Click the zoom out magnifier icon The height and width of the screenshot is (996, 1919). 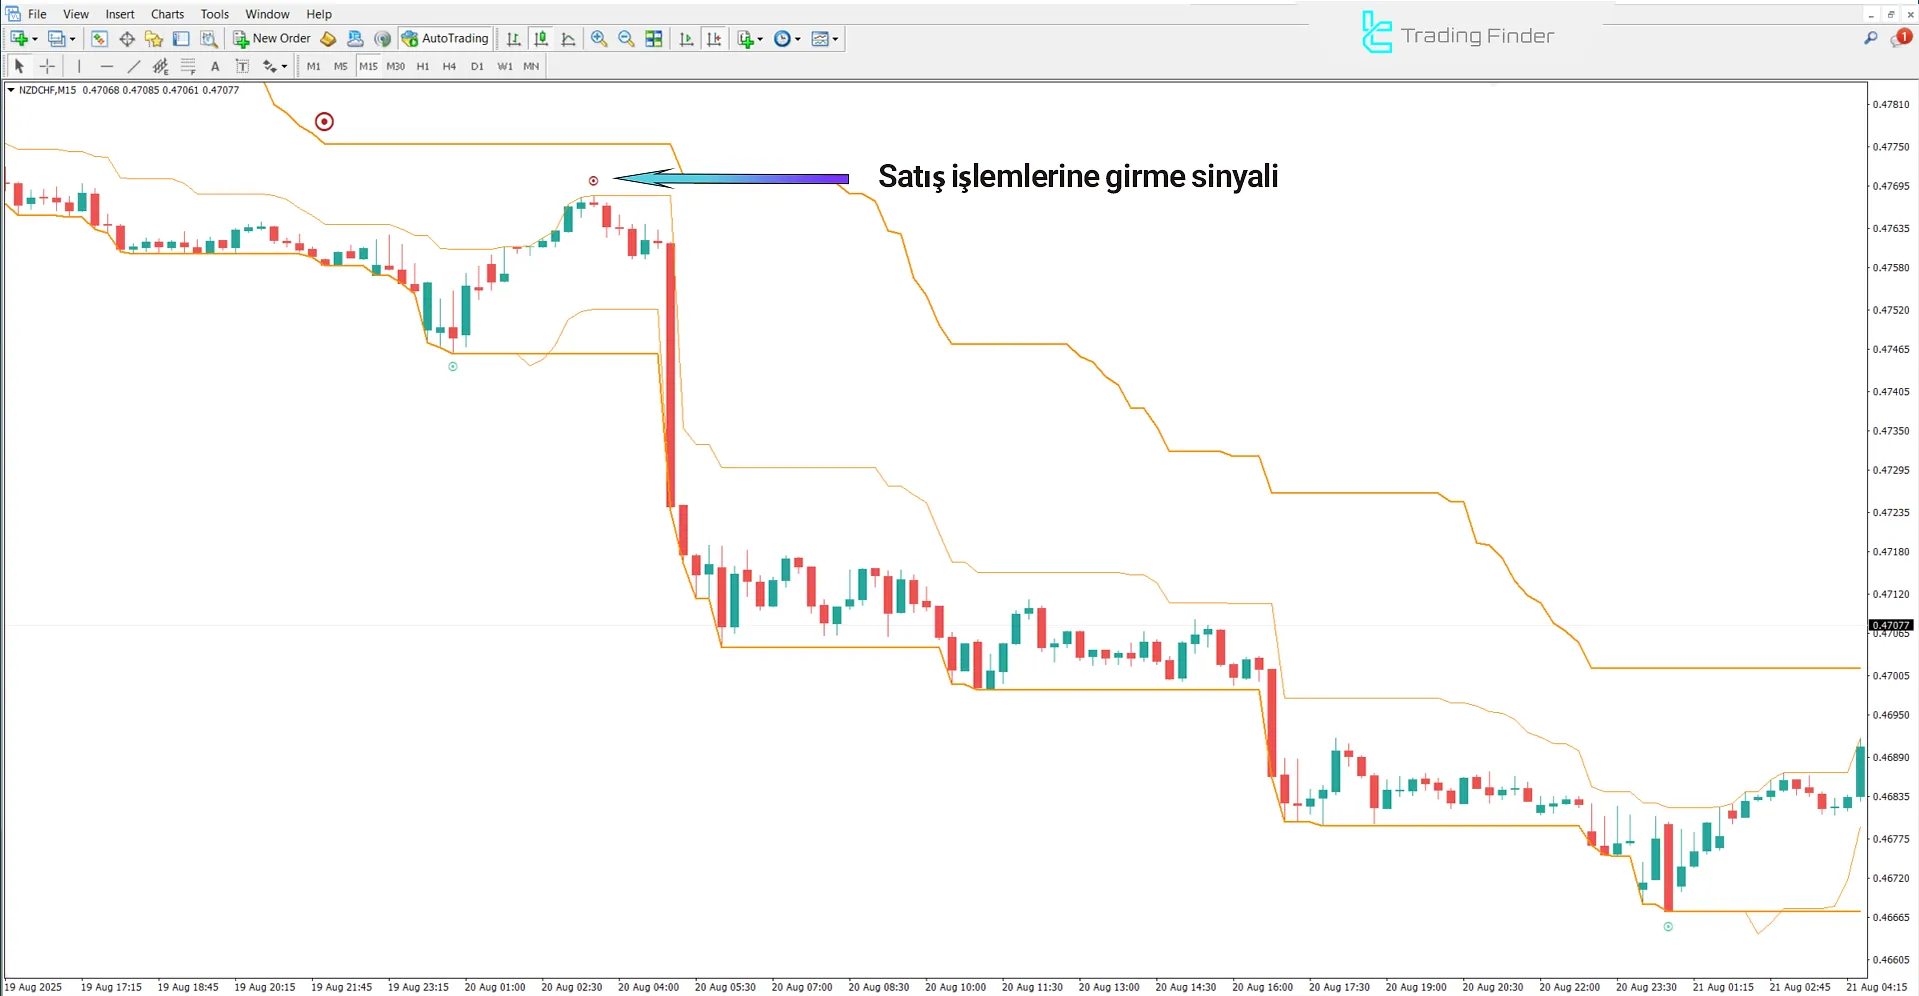[626, 39]
